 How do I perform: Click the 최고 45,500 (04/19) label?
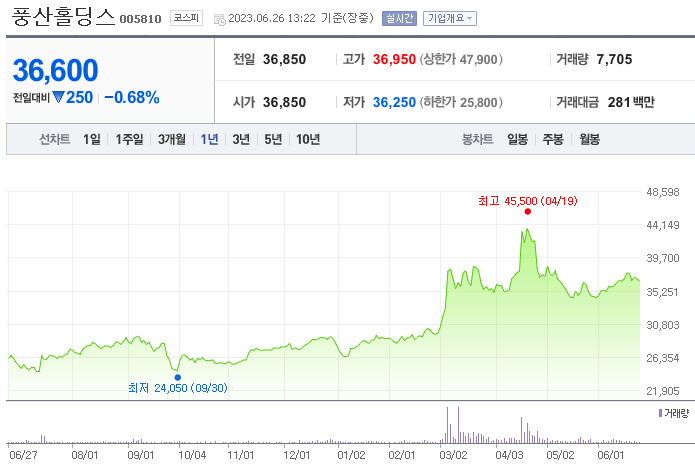[x=527, y=201]
